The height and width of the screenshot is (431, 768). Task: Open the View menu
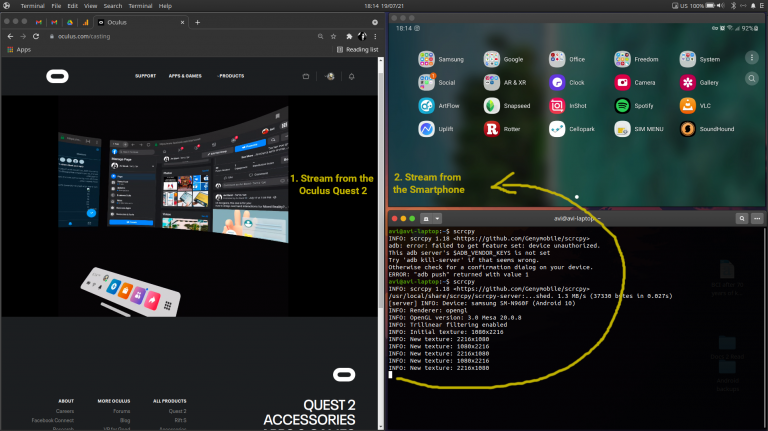click(91, 6)
